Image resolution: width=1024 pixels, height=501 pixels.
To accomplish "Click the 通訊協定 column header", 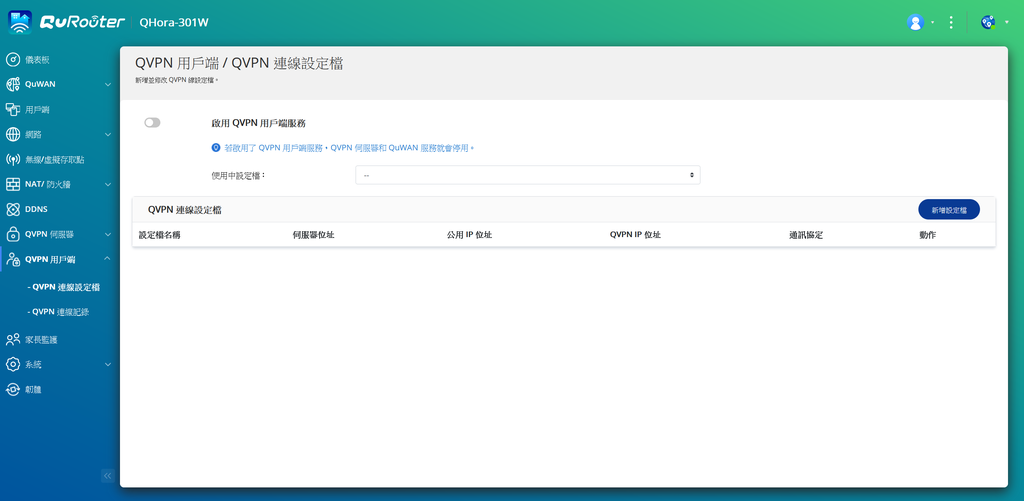I will (806, 235).
